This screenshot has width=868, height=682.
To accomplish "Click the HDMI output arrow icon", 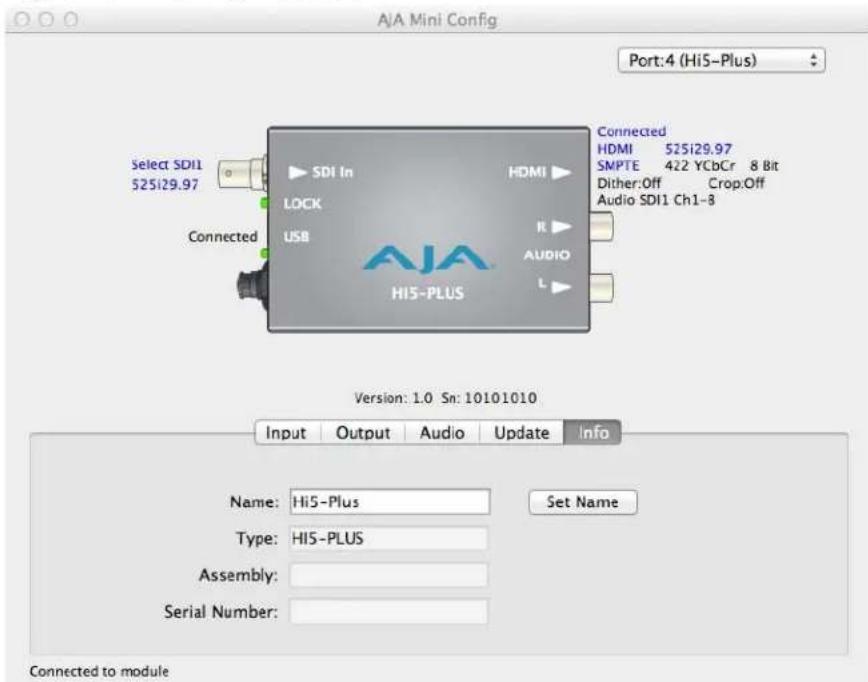I will tap(561, 173).
